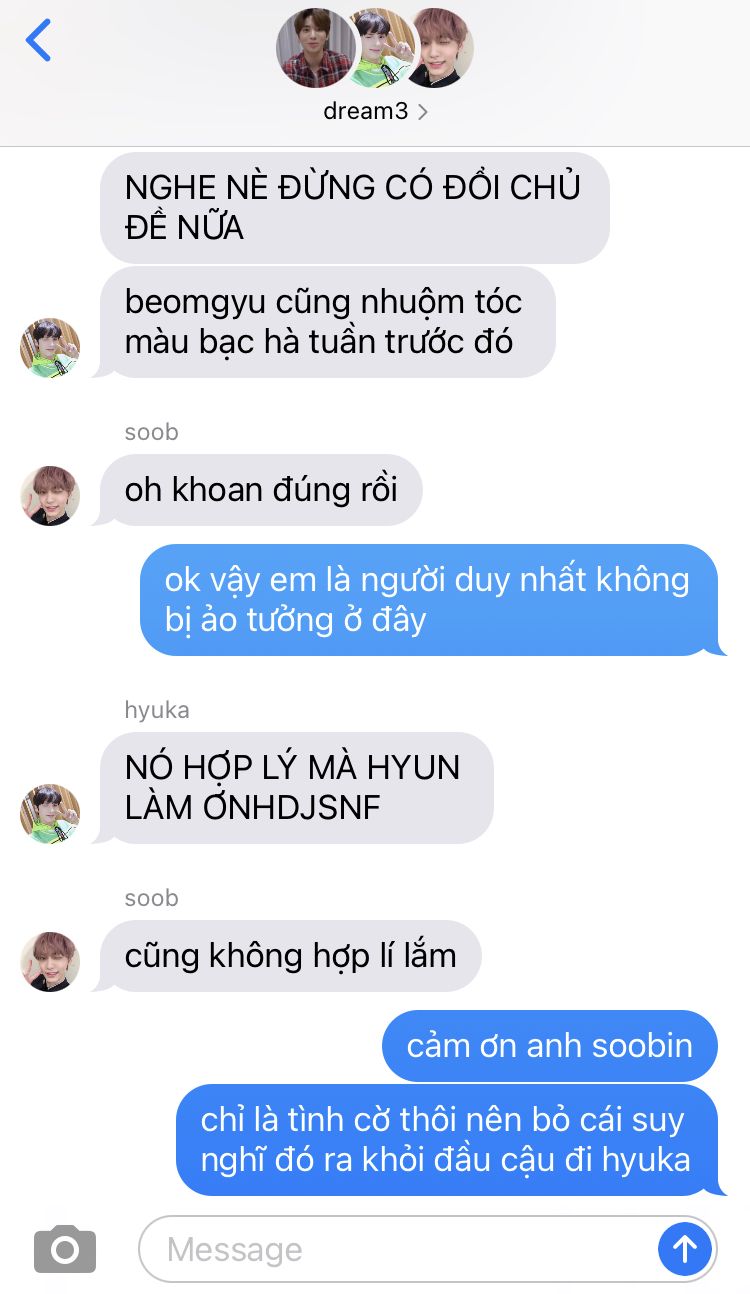Viewport: 750px width, 1294px height.
Task: Tap soob avatar beside 'oh khoan đúng rồi'
Action: pos(50,496)
